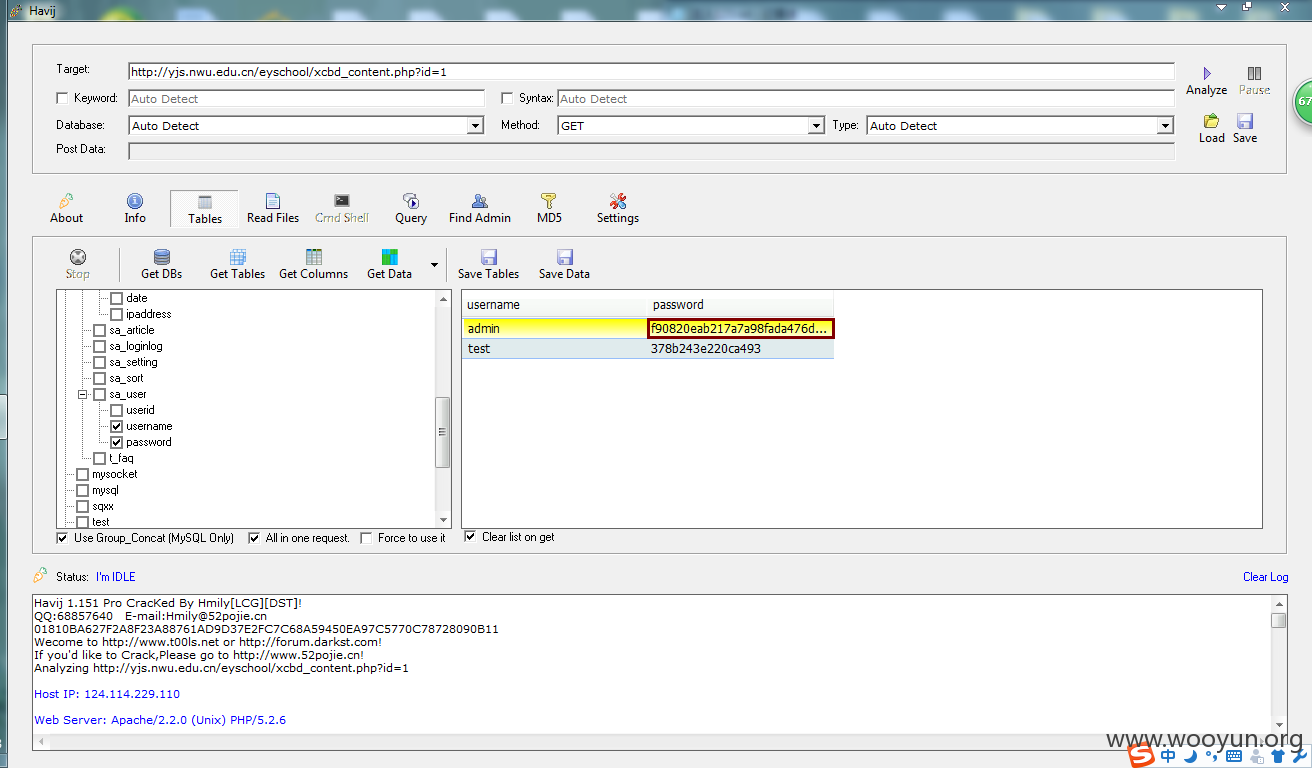Select the admin password hash cell
The height and width of the screenshot is (768, 1312).
pos(740,328)
